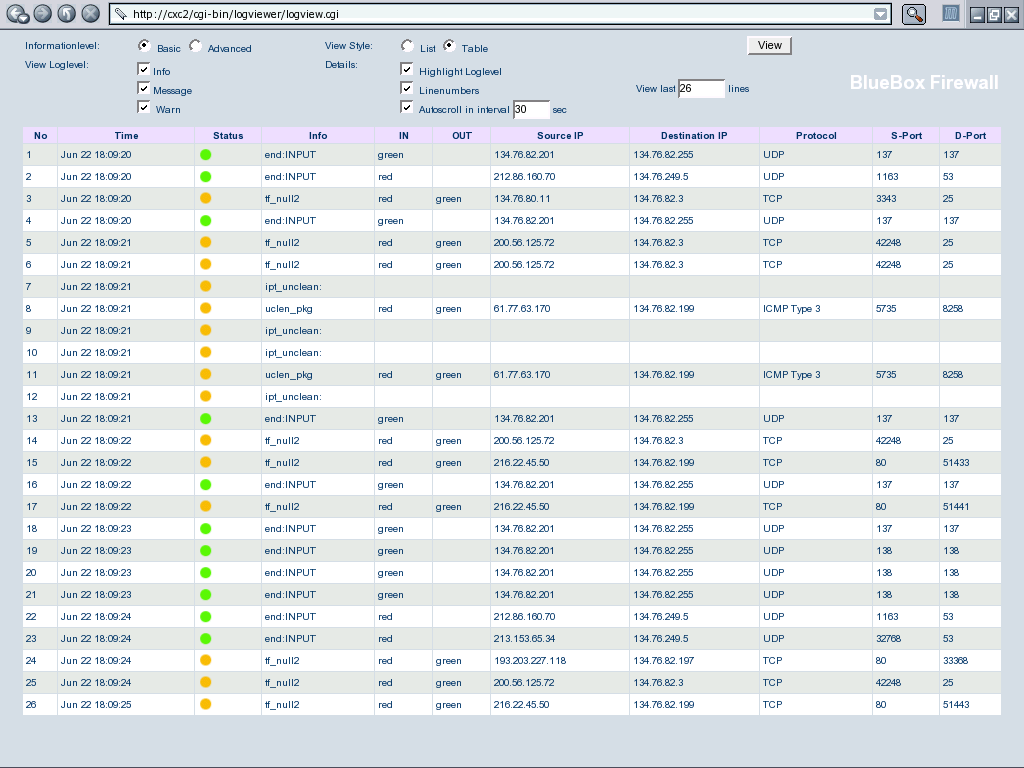Click the icon right of the search button
This screenshot has width=1024, height=768.
tap(951, 14)
